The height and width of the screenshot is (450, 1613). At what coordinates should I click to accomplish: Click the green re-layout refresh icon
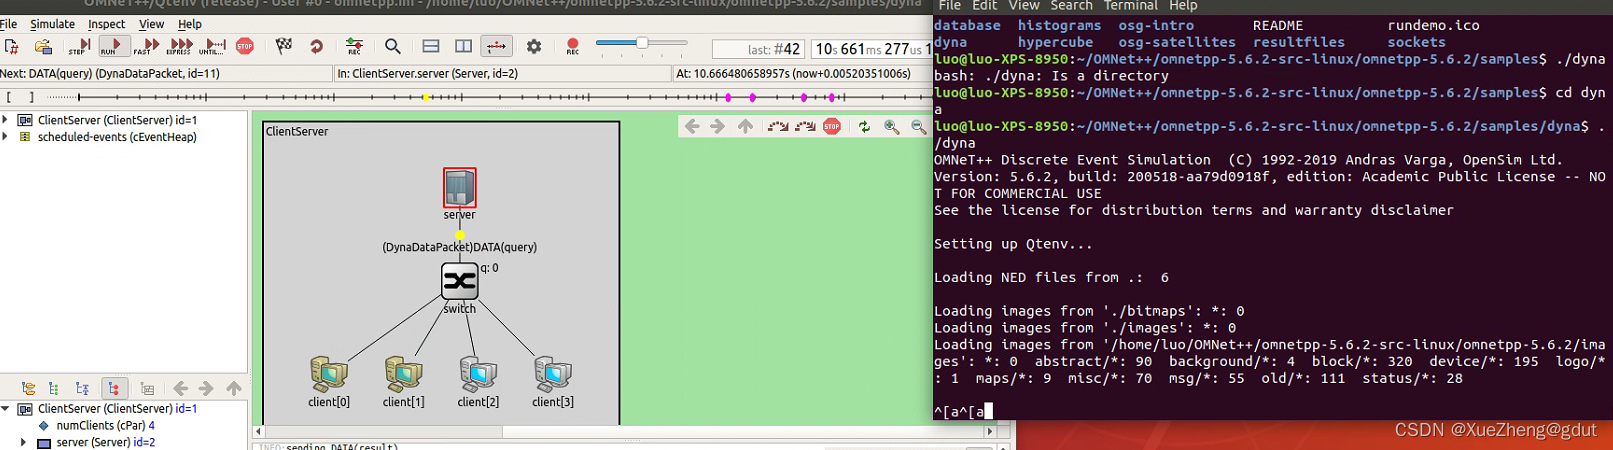864,126
